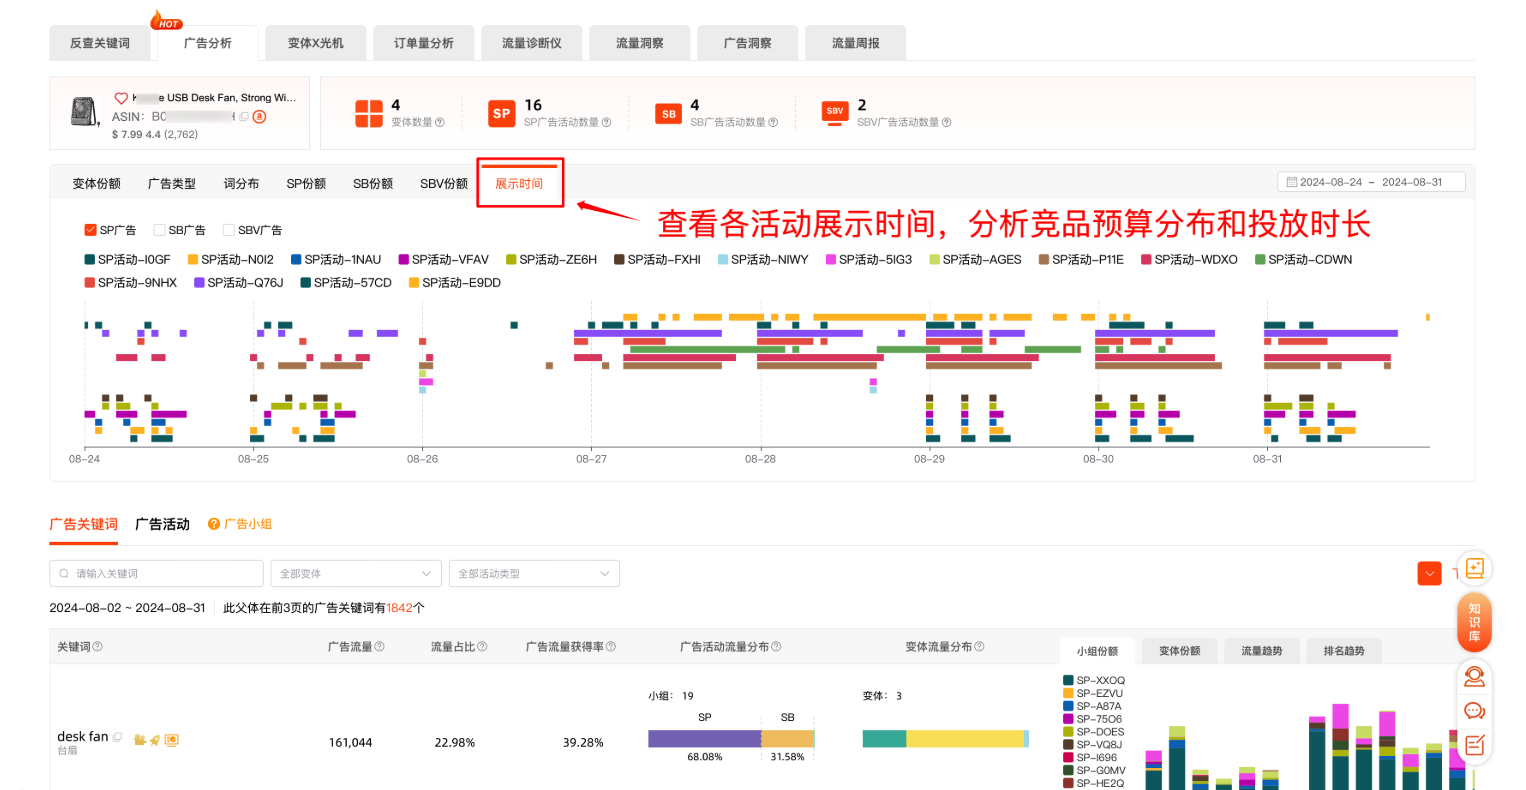The width and height of the screenshot is (1526, 790).
Task: Click help icon in 流量占比 column header
Action: [483, 647]
